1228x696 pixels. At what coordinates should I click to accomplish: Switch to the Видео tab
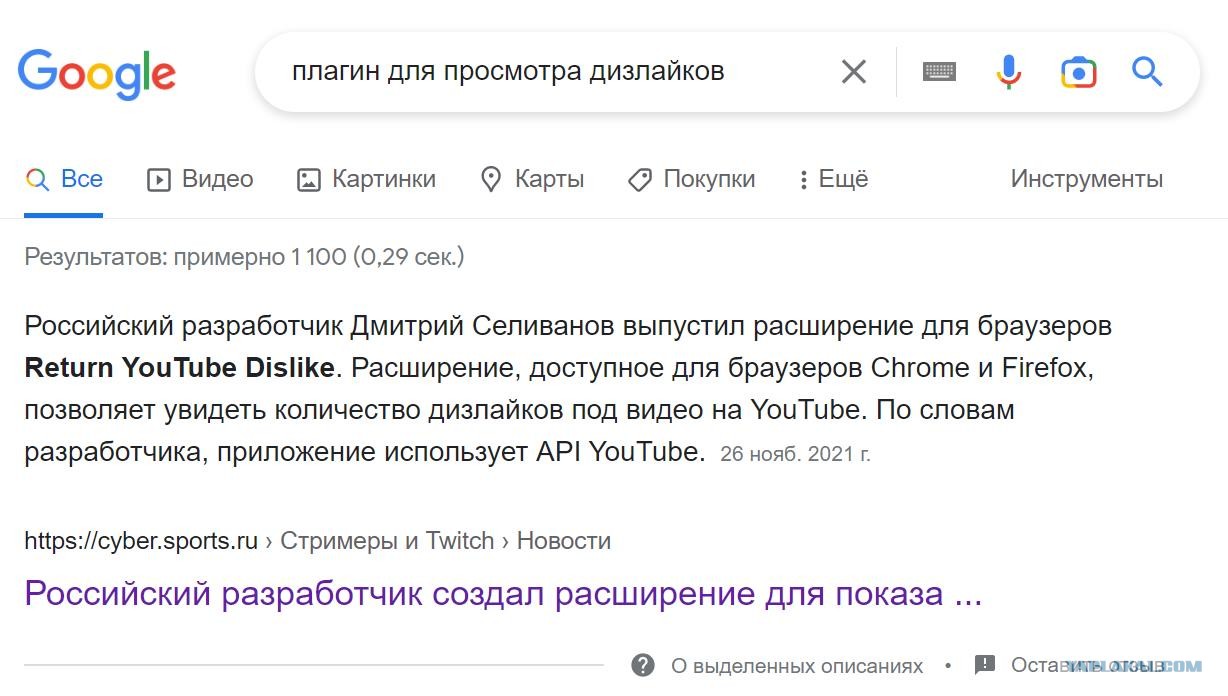coord(200,179)
